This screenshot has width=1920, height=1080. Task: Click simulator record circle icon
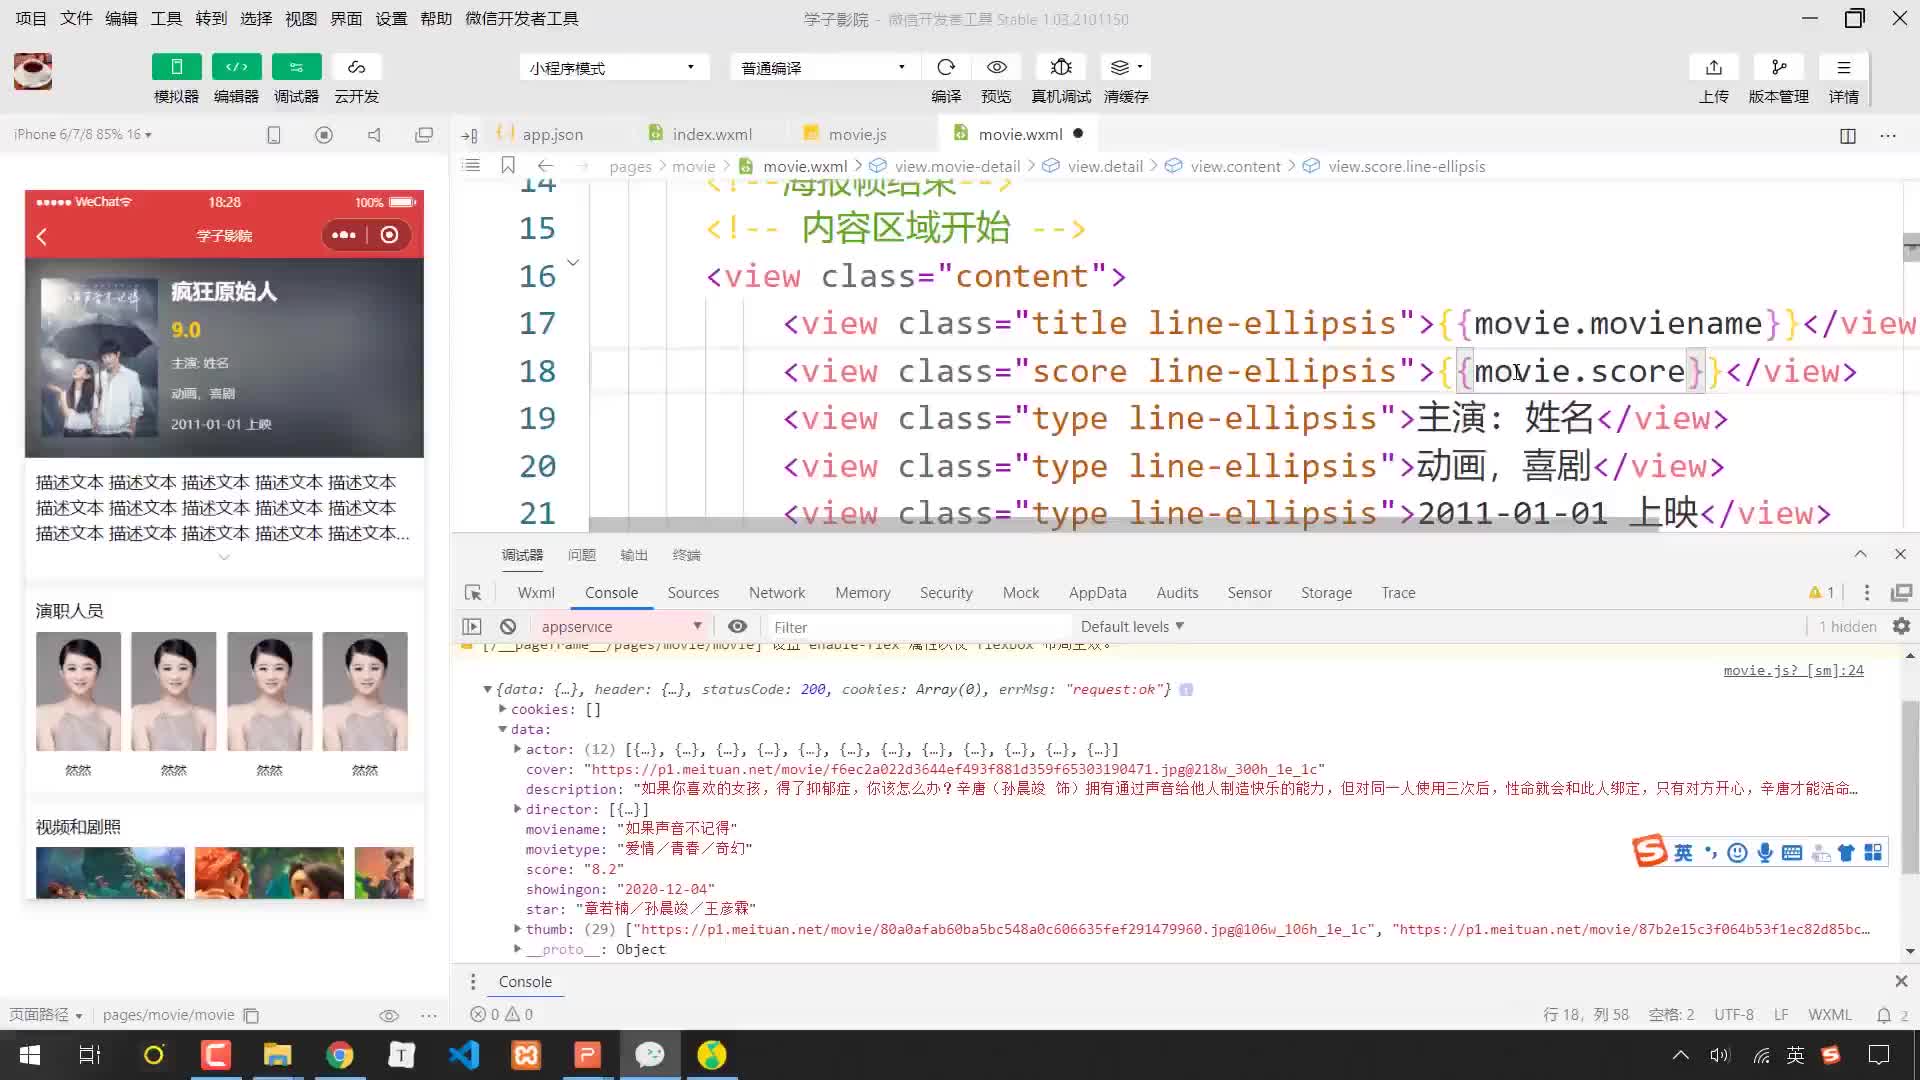(x=323, y=134)
